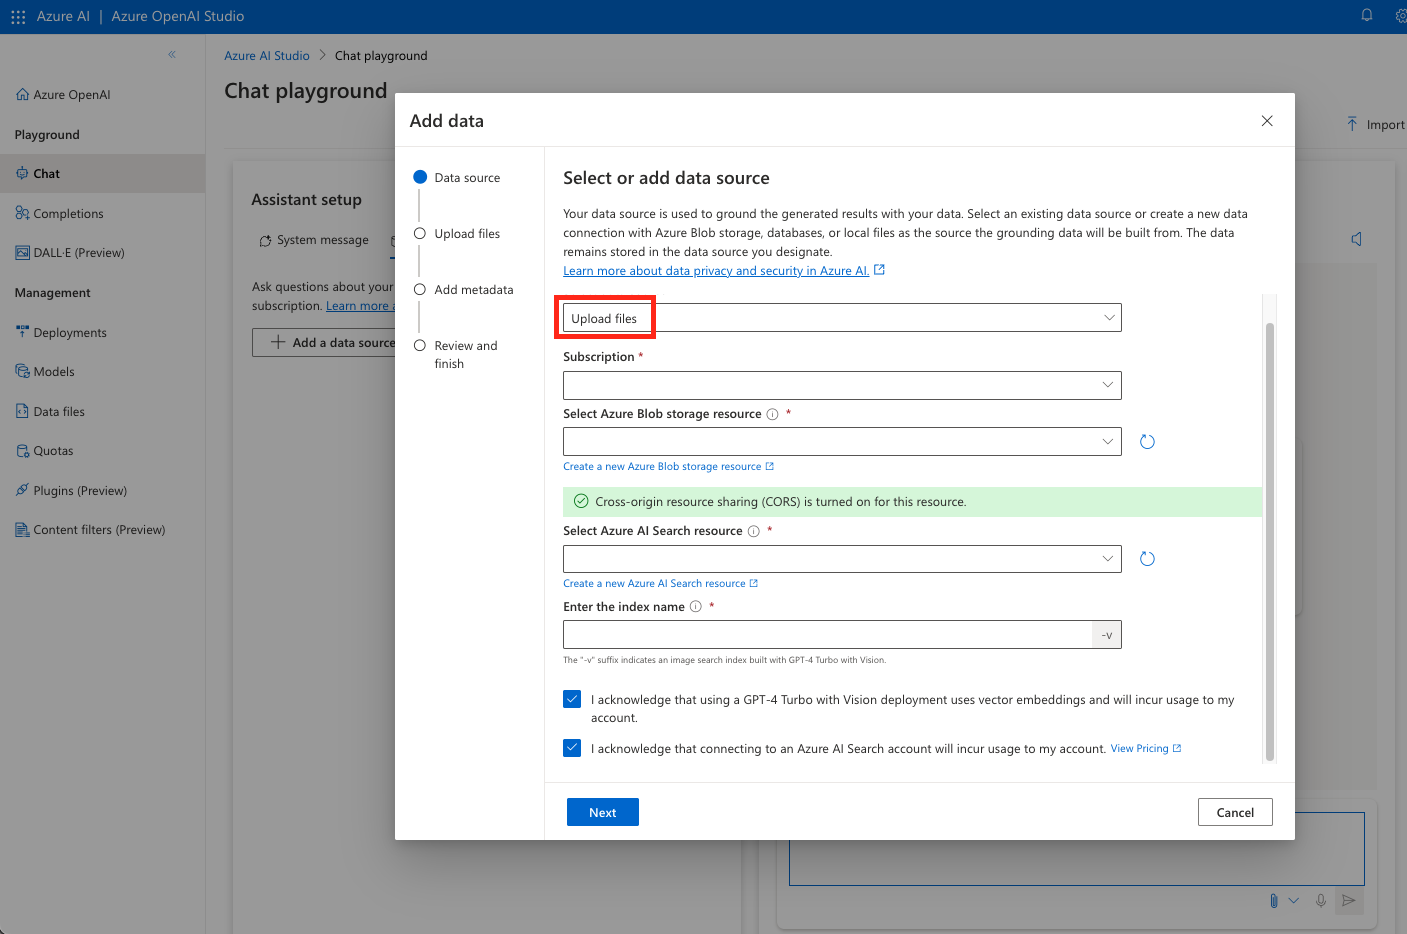Click the Content filters (Preview) icon
Image resolution: width=1407 pixels, height=934 pixels.
point(22,530)
